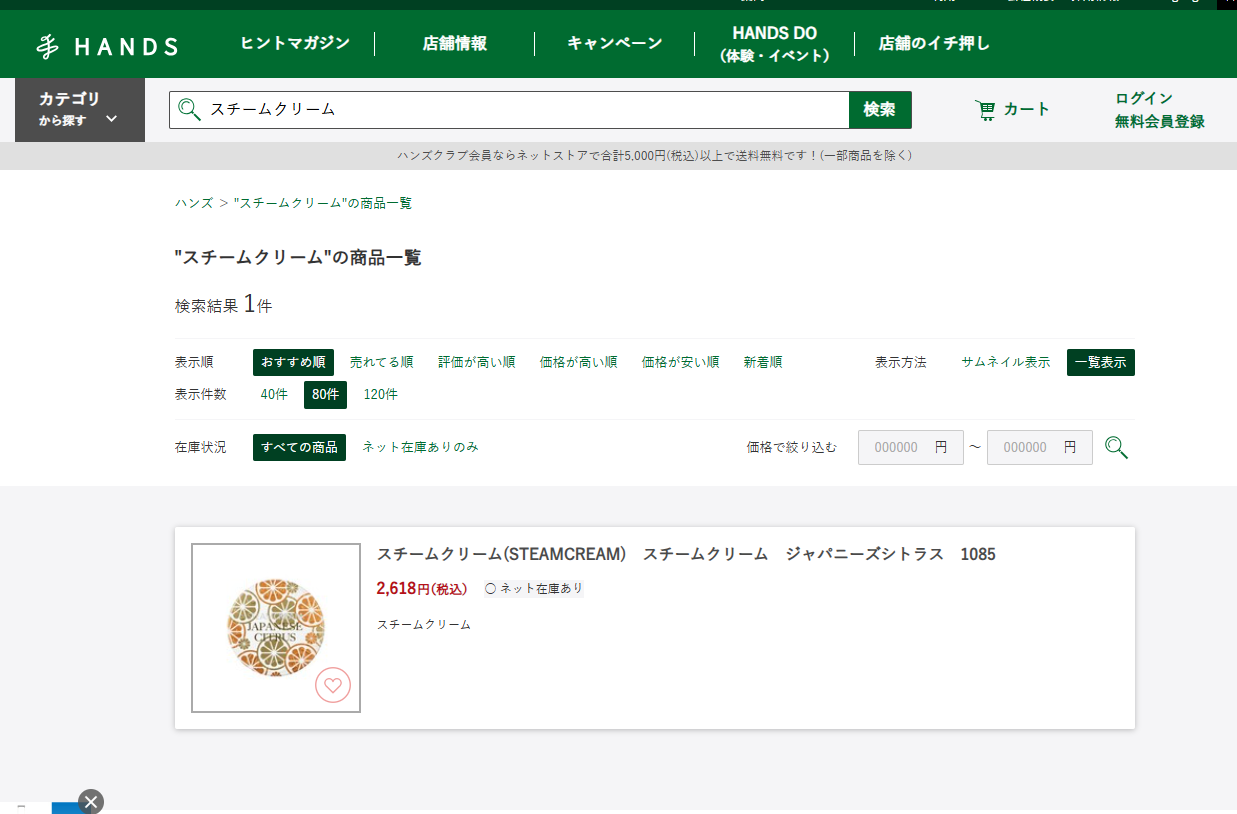Follow the ハンズ breadcrumb link
1237x814 pixels.
click(x=194, y=203)
